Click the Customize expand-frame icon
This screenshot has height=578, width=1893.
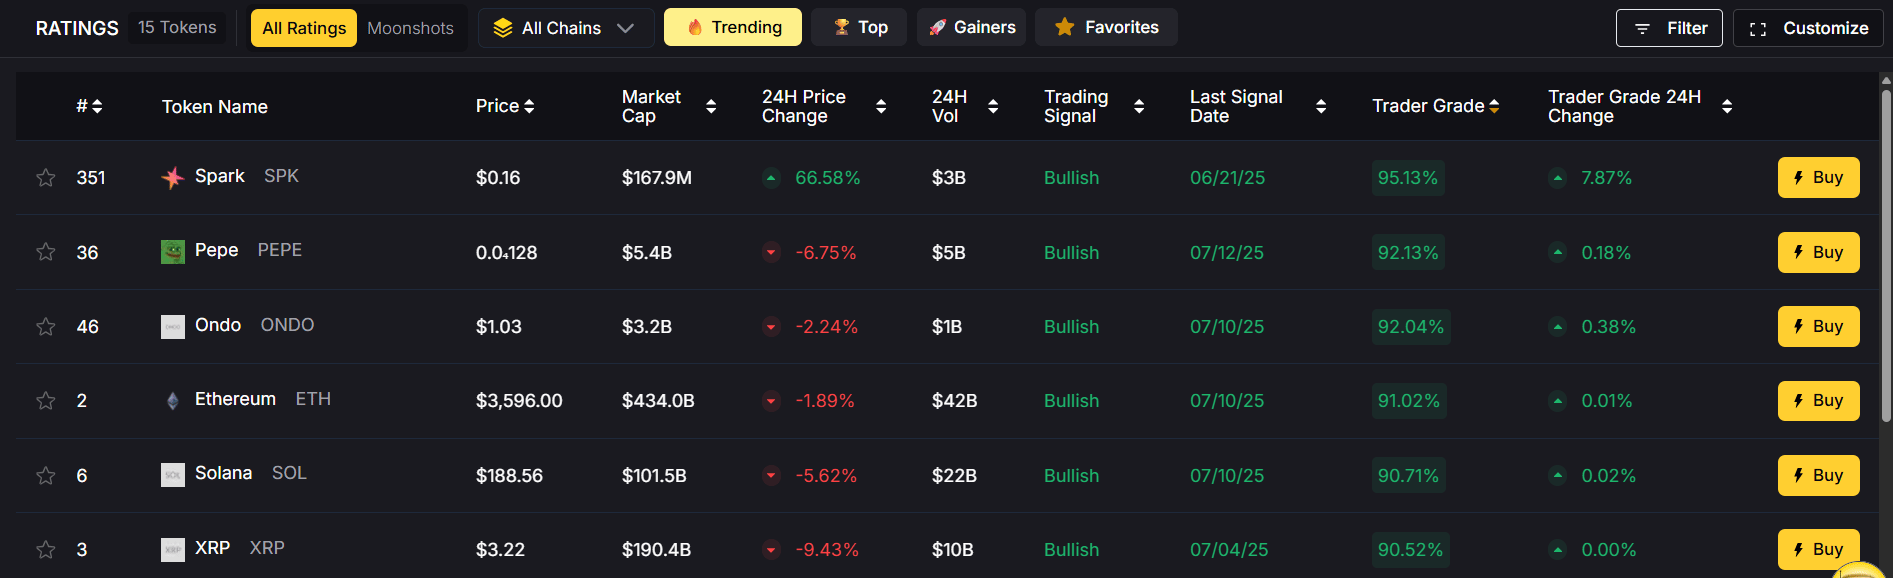[1757, 29]
